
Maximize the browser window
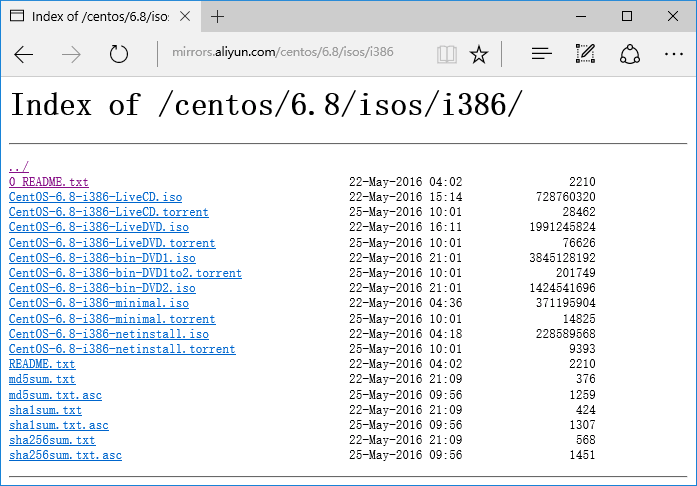[x=627, y=16]
